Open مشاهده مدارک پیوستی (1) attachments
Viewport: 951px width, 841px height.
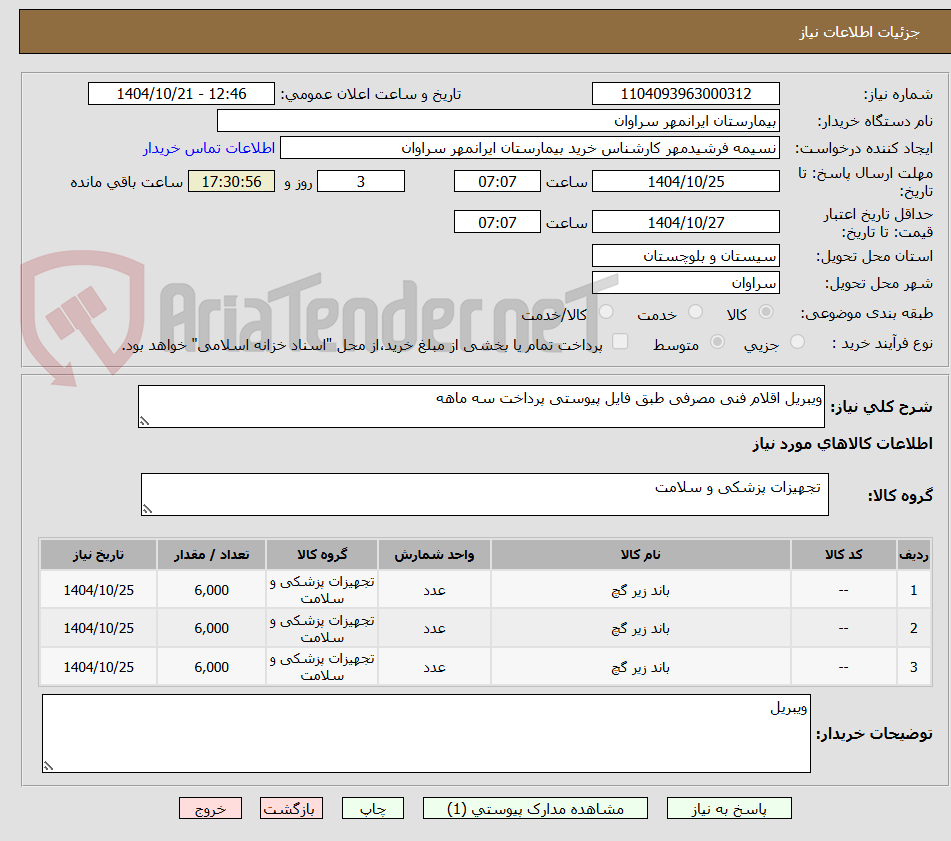[535, 809]
